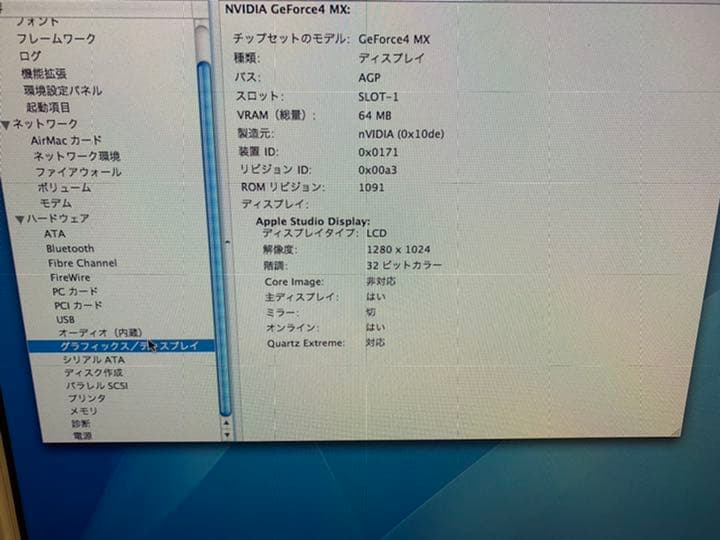Click the AGP bus value
The image size is (720, 540).
[x=369, y=78]
